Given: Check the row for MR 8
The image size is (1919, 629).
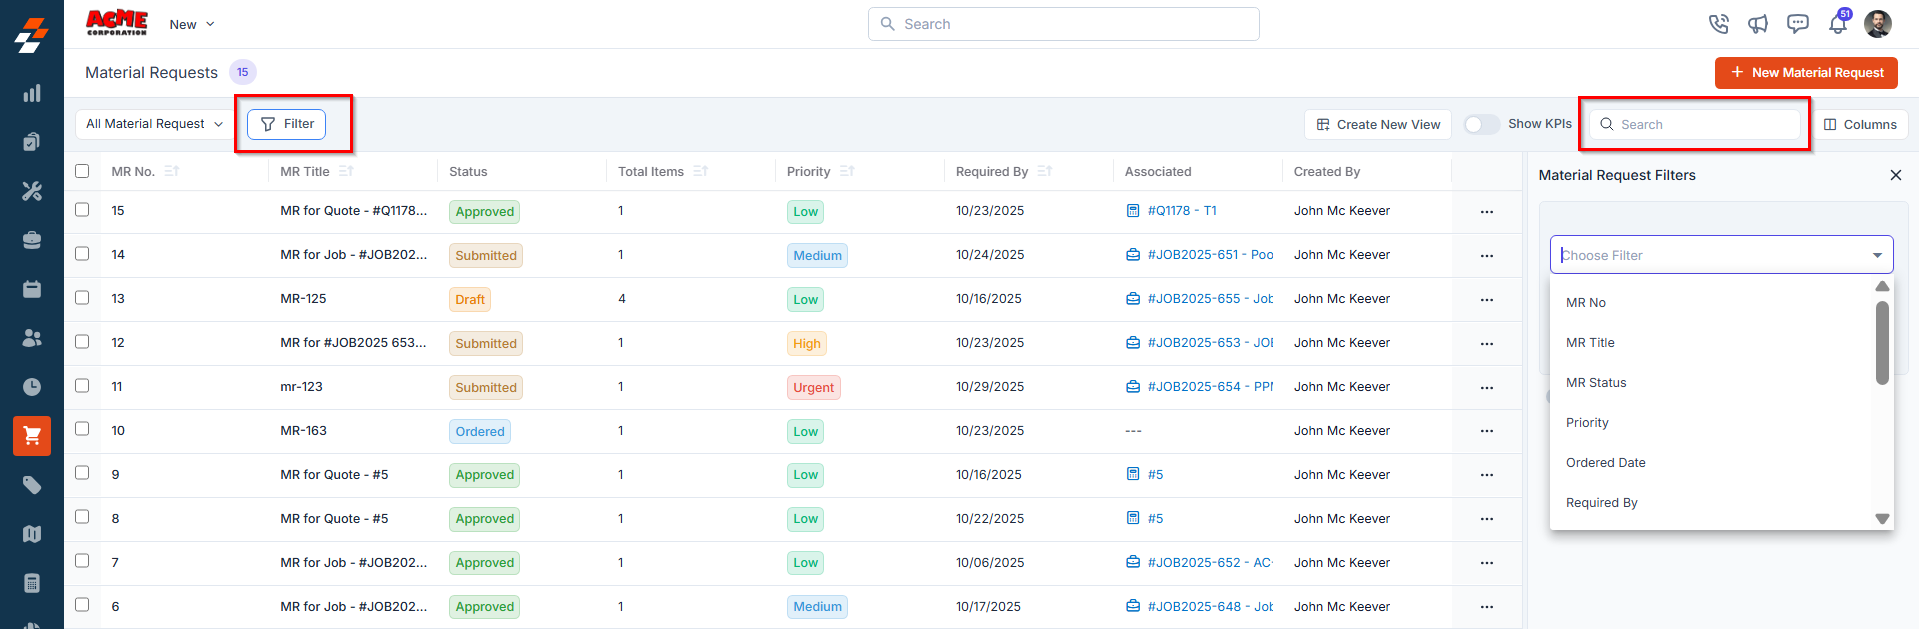Looking at the screenshot, I should 82,517.
